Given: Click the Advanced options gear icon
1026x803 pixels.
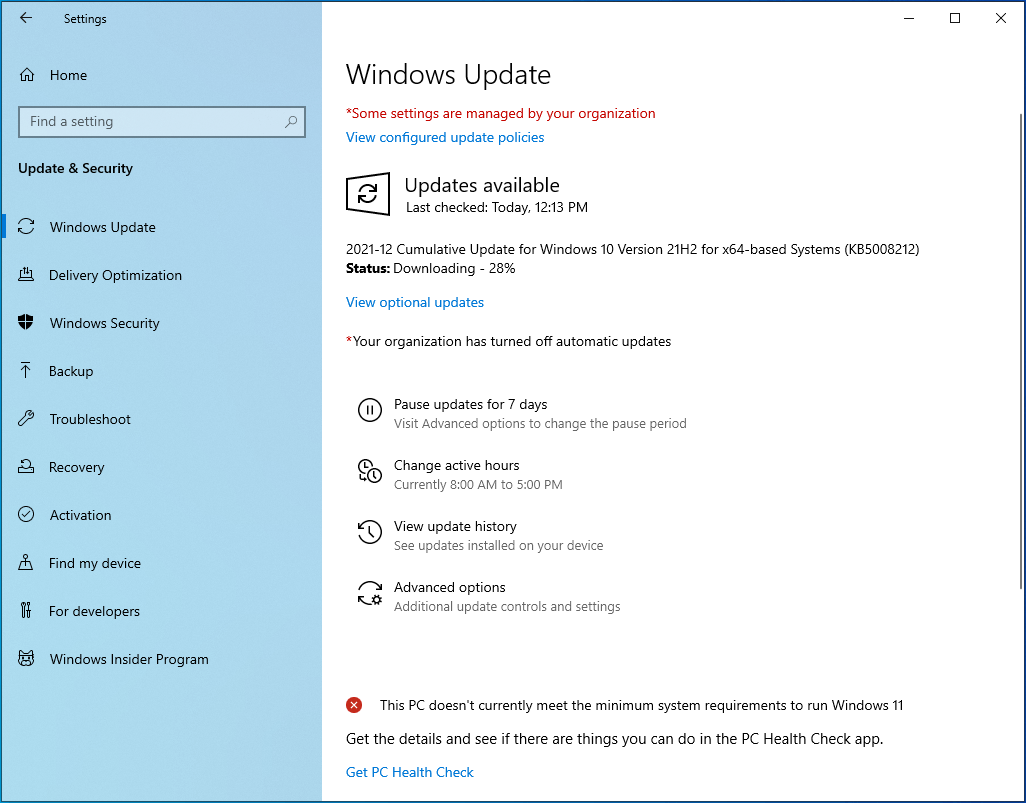Looking at the screenshot, I should pos(370,593).
